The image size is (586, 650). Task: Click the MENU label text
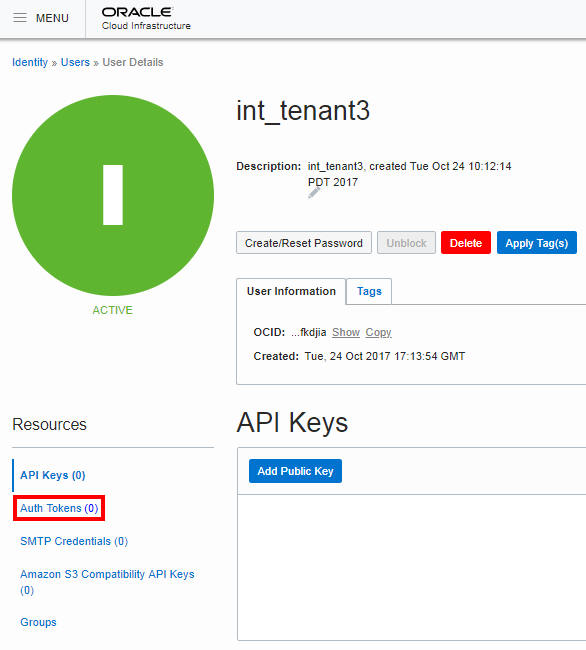(x=52, y=18)
